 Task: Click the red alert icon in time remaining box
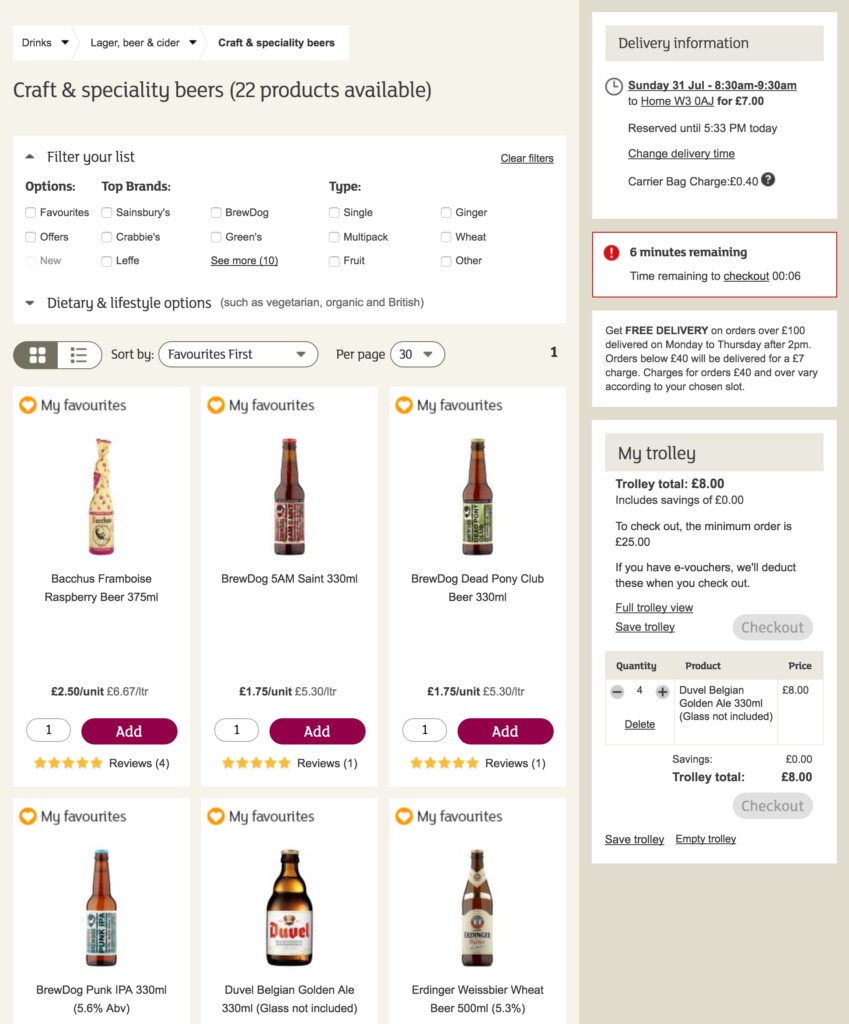[x=611, y=253]
